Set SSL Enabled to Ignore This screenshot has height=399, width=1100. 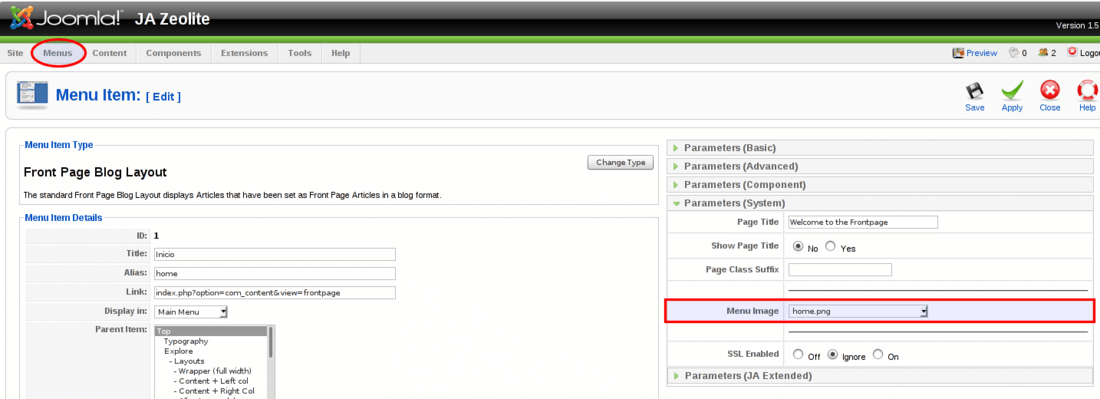(x=833, y=355)
